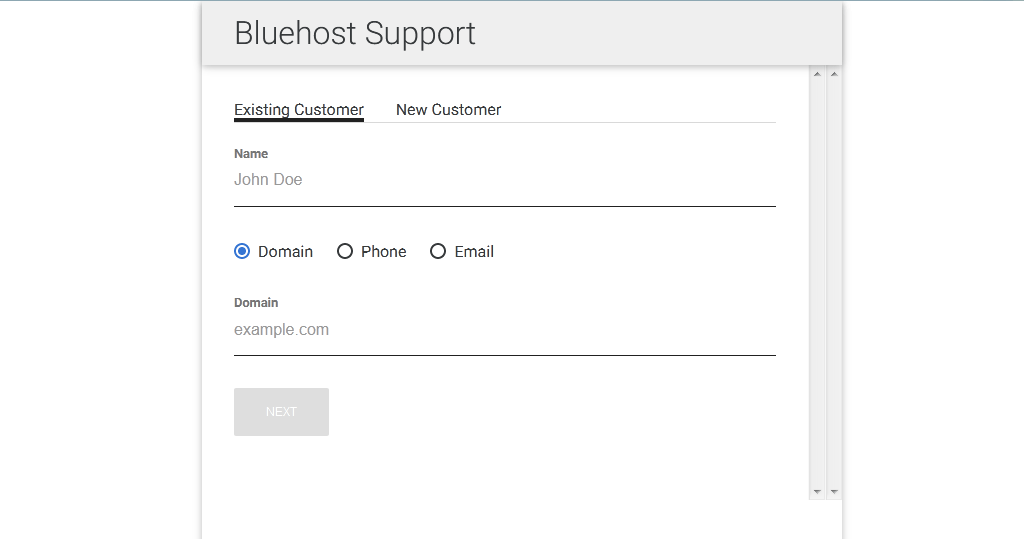The height and width of the screenshot is (539, 1024).
Task: Switch to the Existing Customer tab
Action: (298, 110)
